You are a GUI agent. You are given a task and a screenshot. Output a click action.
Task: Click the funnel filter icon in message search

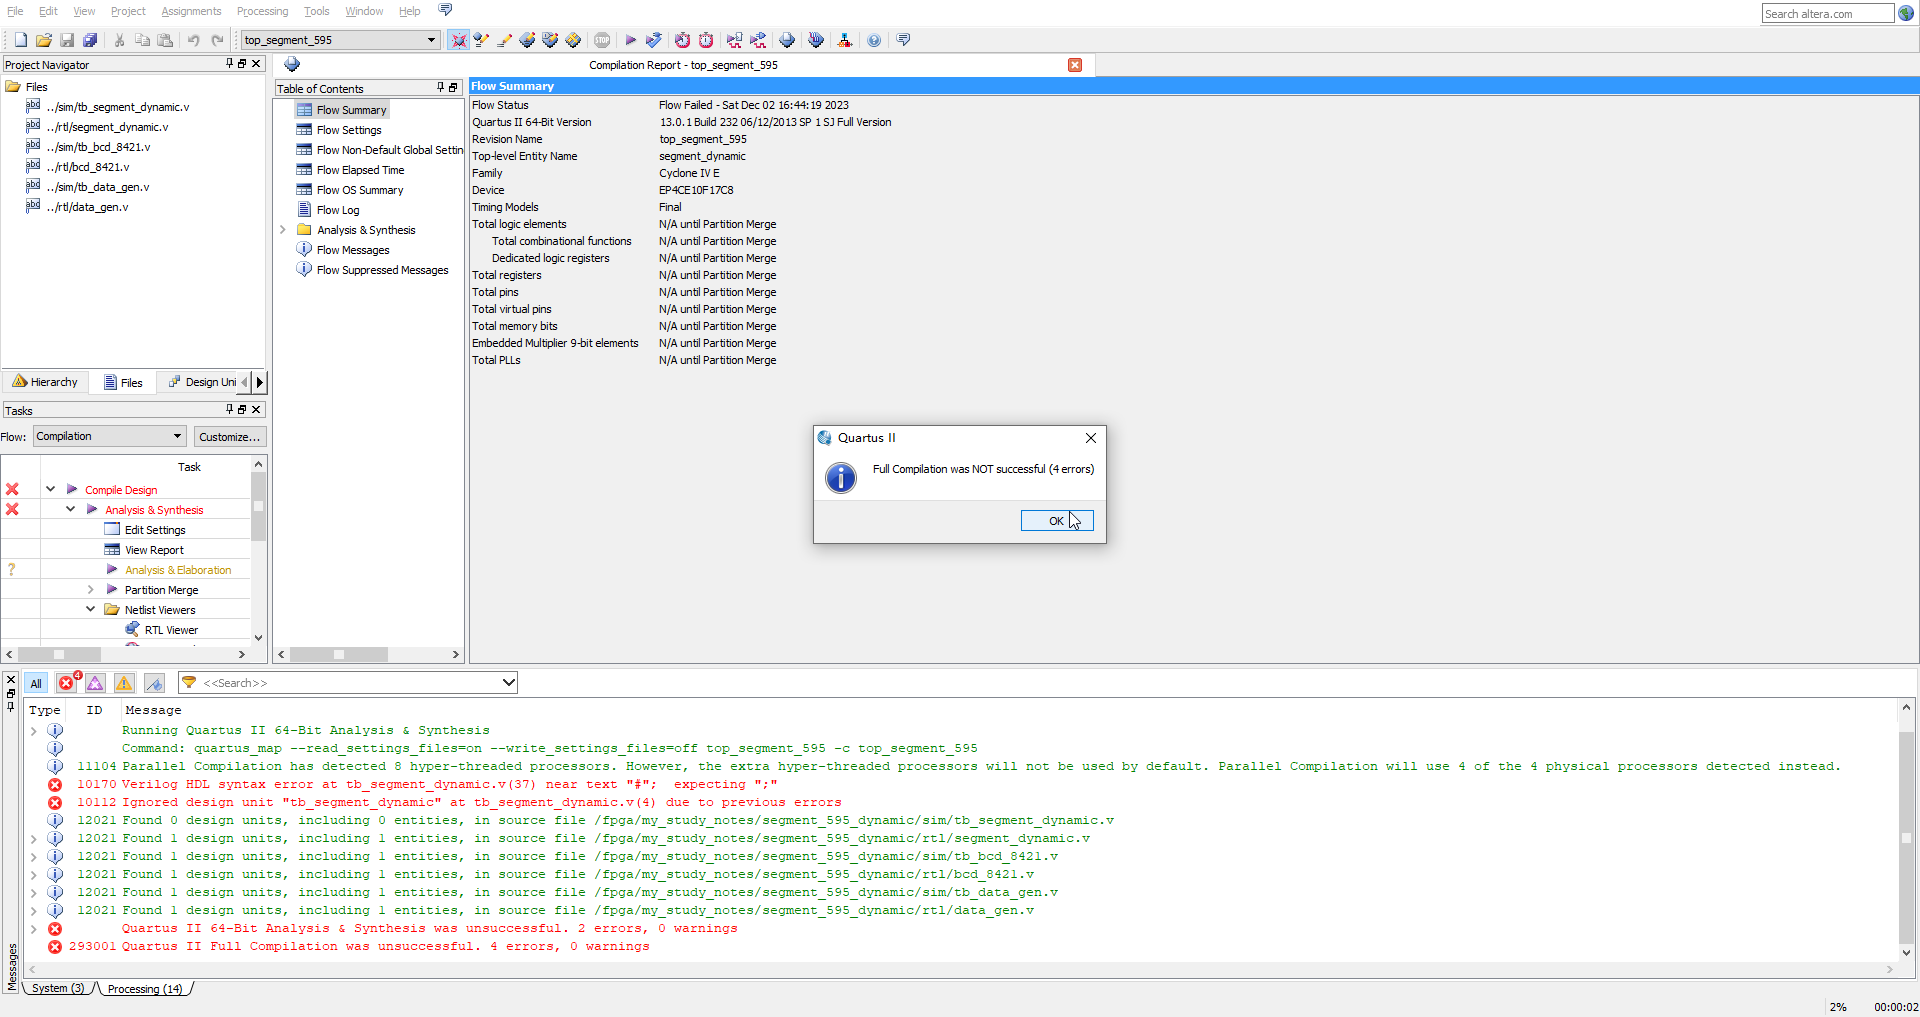pos(189,683)
